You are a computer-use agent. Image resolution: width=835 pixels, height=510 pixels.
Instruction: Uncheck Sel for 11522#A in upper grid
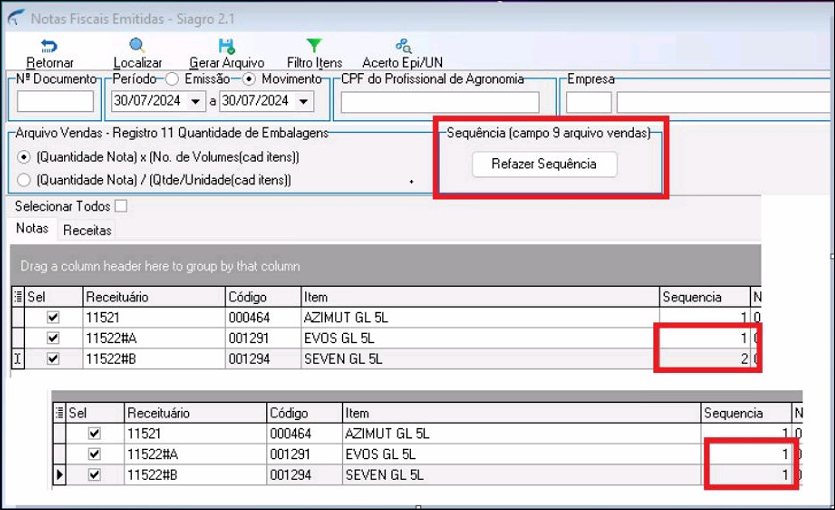click(53, 338)
